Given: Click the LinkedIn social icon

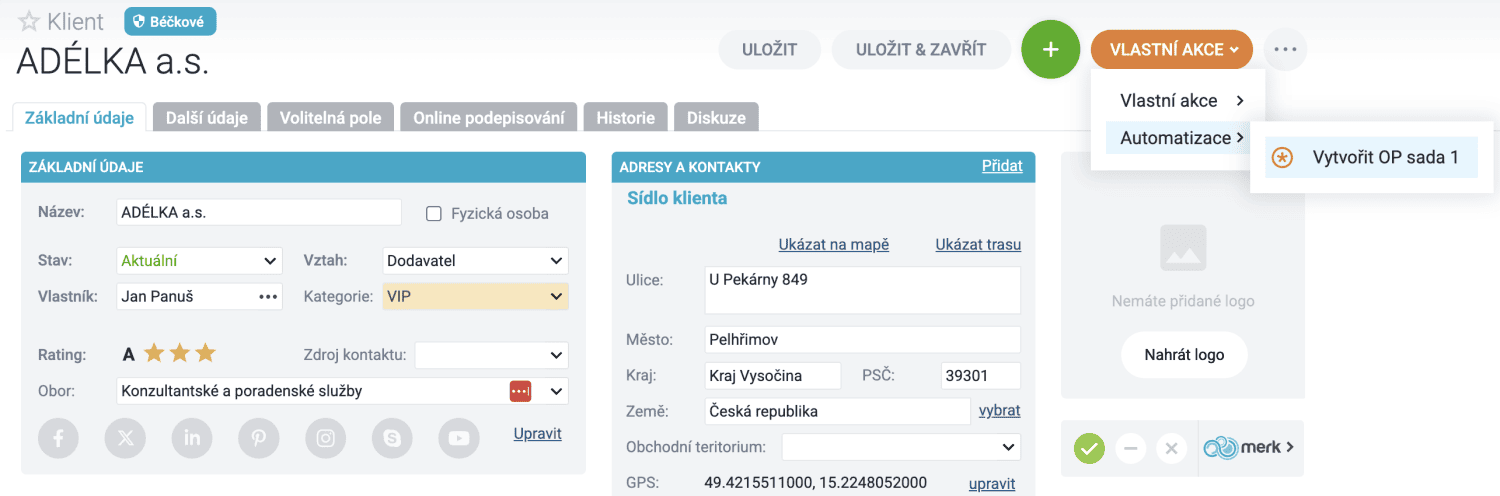Looking at the screenshot, I should [192, 438].
